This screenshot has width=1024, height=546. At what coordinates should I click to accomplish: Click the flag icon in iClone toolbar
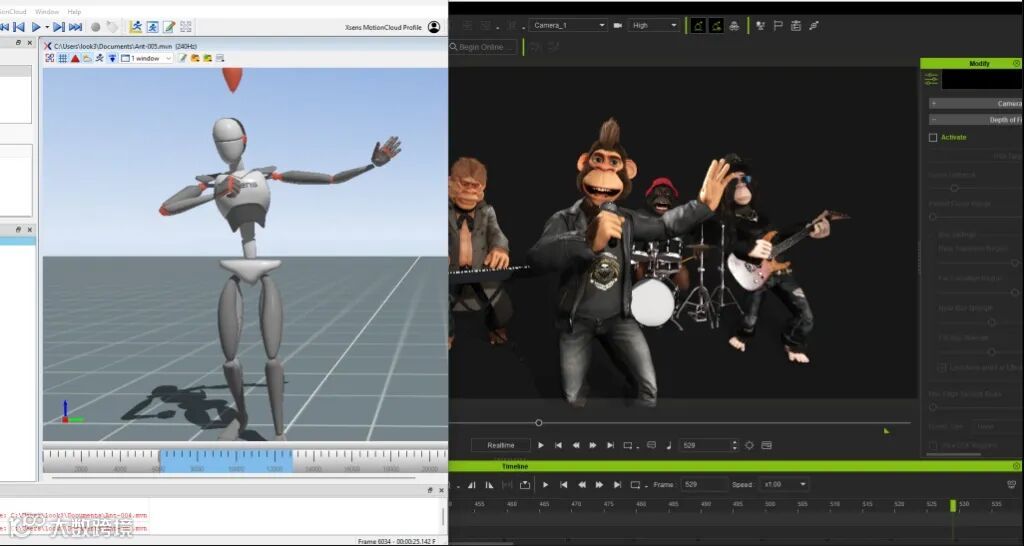coord(779,25)
